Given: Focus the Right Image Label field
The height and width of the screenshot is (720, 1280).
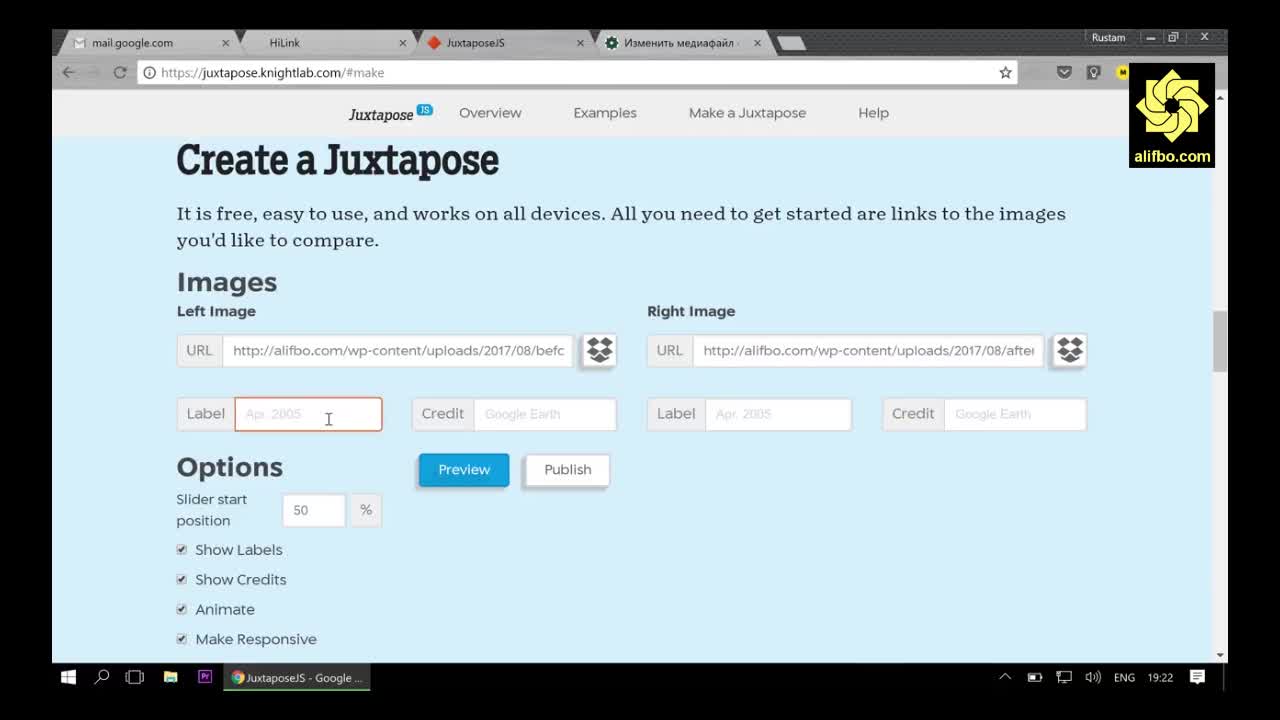Looking at the screenshot, I should [x=778, y=414].
